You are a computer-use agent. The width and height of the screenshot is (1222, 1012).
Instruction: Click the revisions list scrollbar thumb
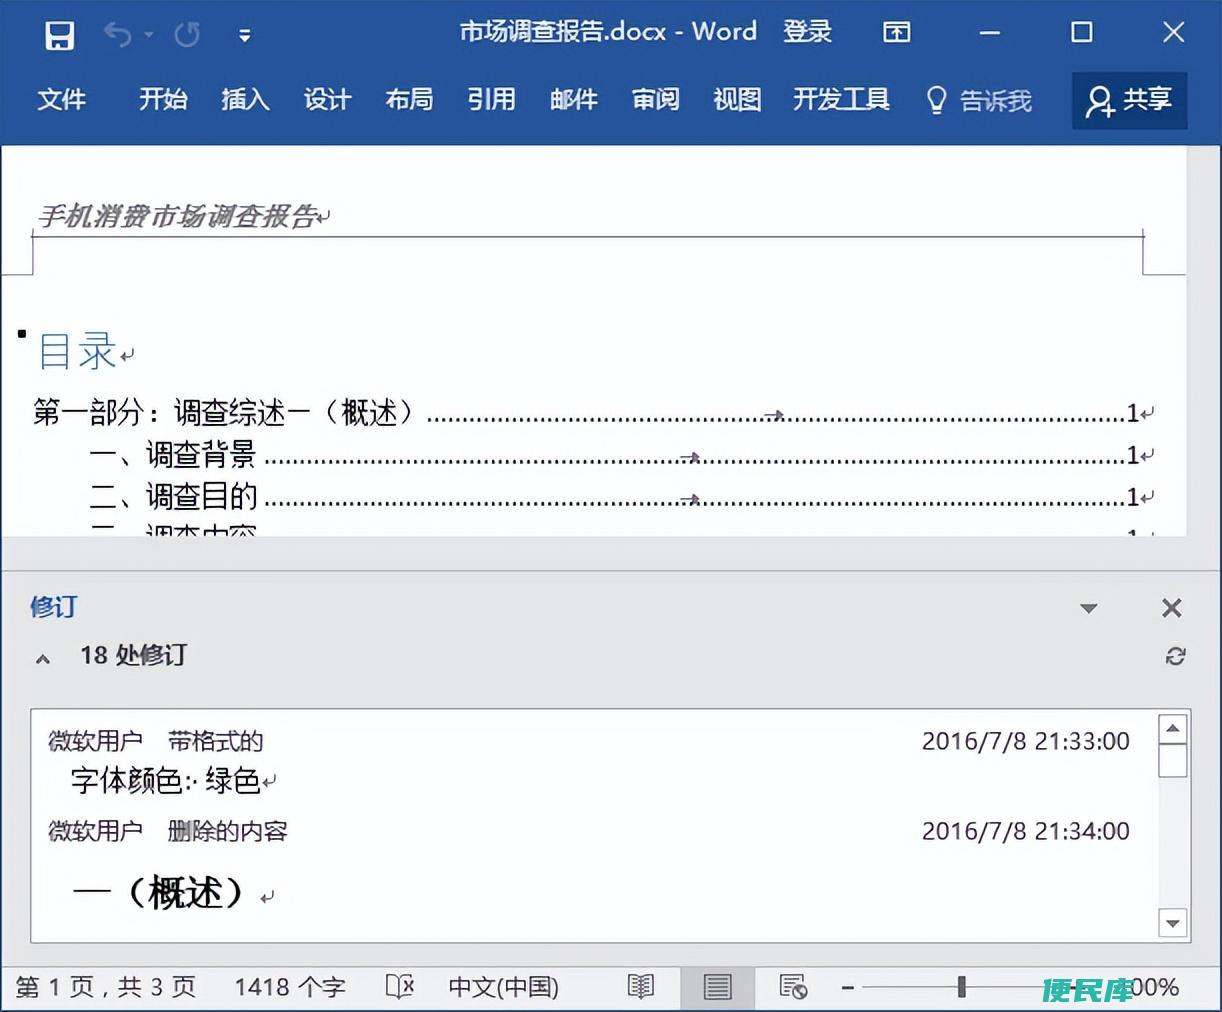(1173, 761)
